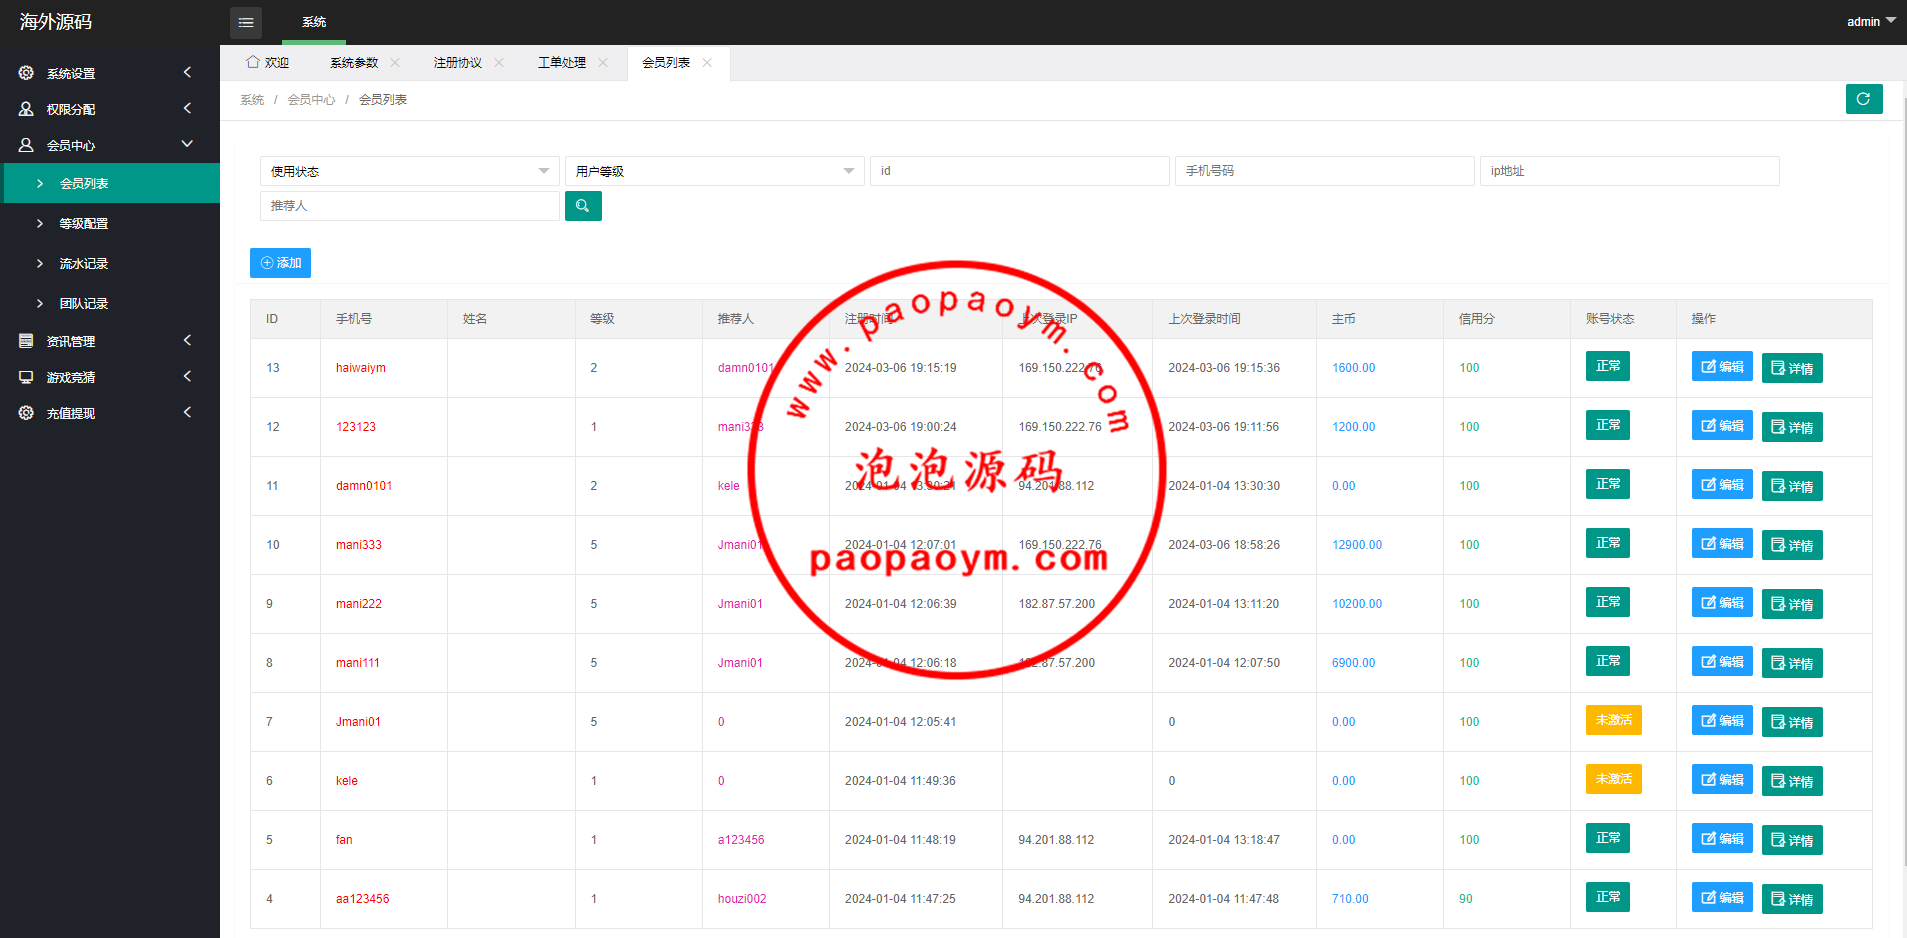Click the blue 添加 button
This screenshot has height=938, width=1907.
pos(280,263)
